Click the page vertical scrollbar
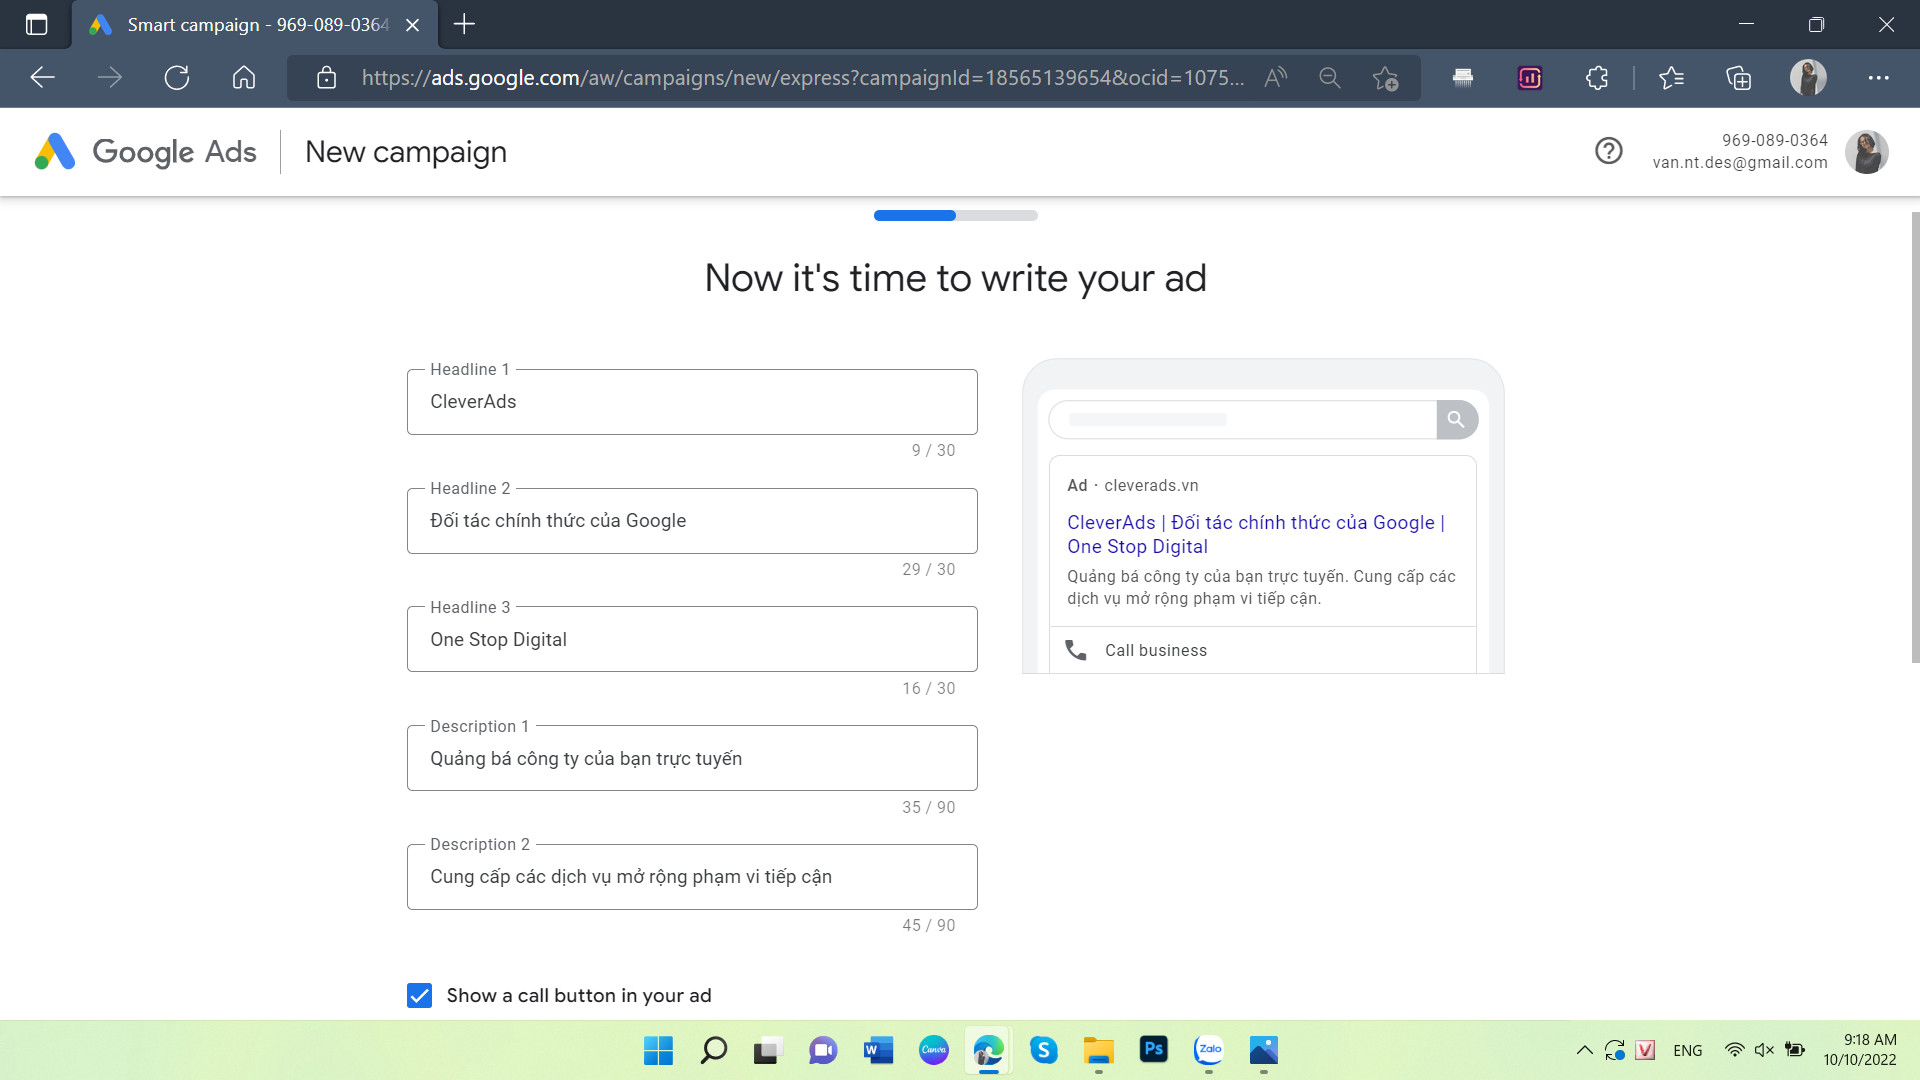Screen dimensions: 1920x1080 1914,437
